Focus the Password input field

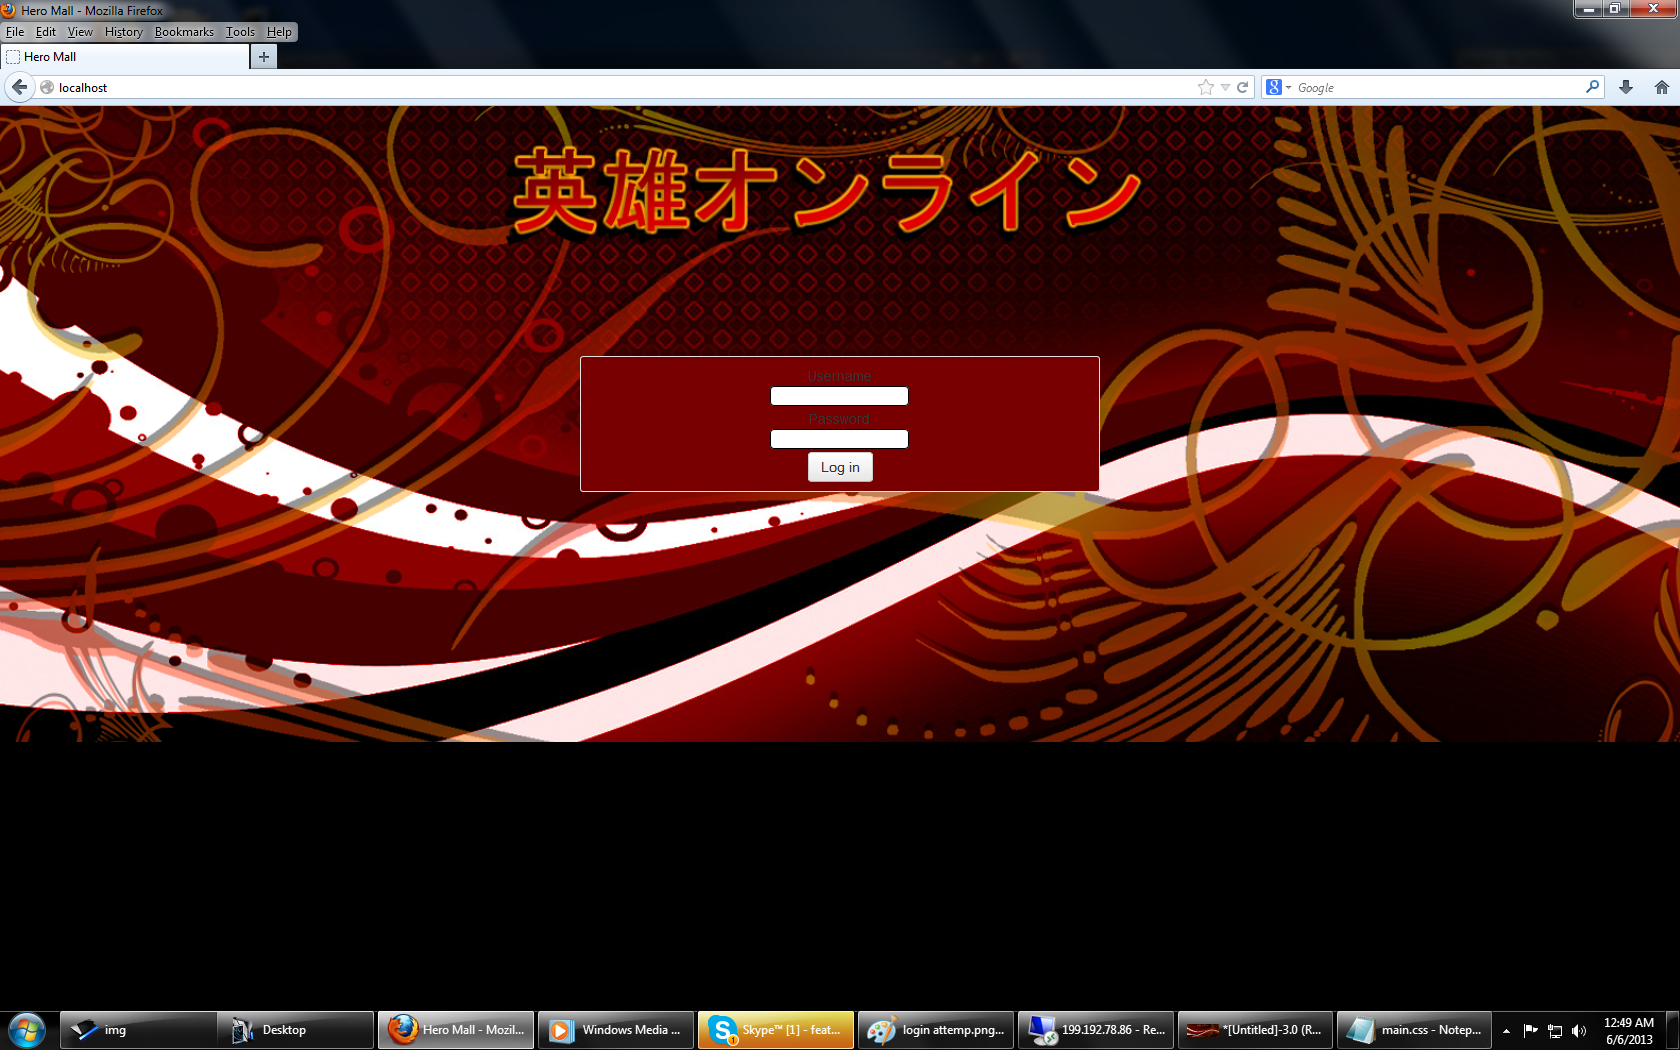pyautogui.click(x=839, y=439)
